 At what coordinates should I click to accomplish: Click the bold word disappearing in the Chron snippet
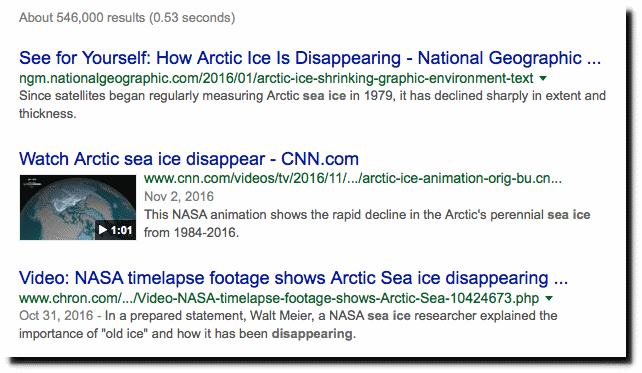[312, 334]
